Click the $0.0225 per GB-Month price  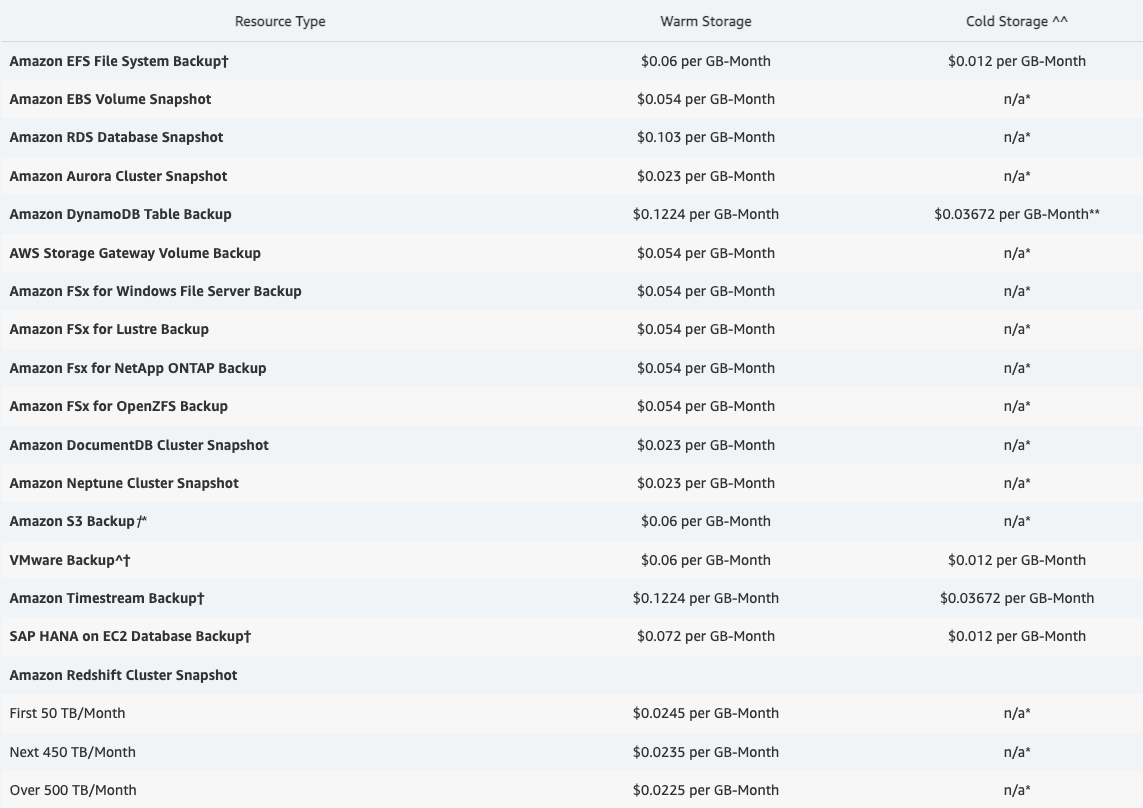click(x=705, y=790)
